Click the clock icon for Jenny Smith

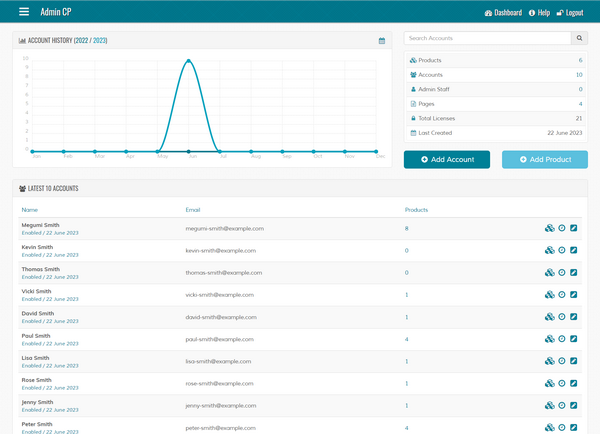point(562,405)
